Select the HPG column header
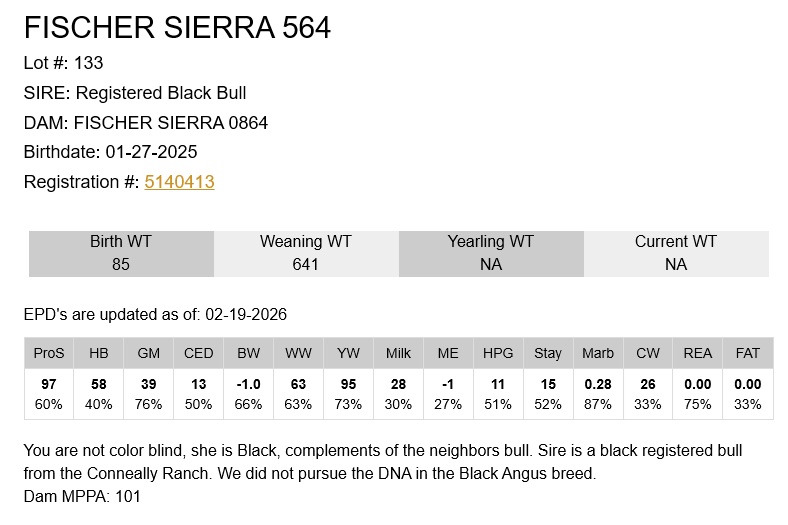Screen dimensions: 788x525 point(498,353)
